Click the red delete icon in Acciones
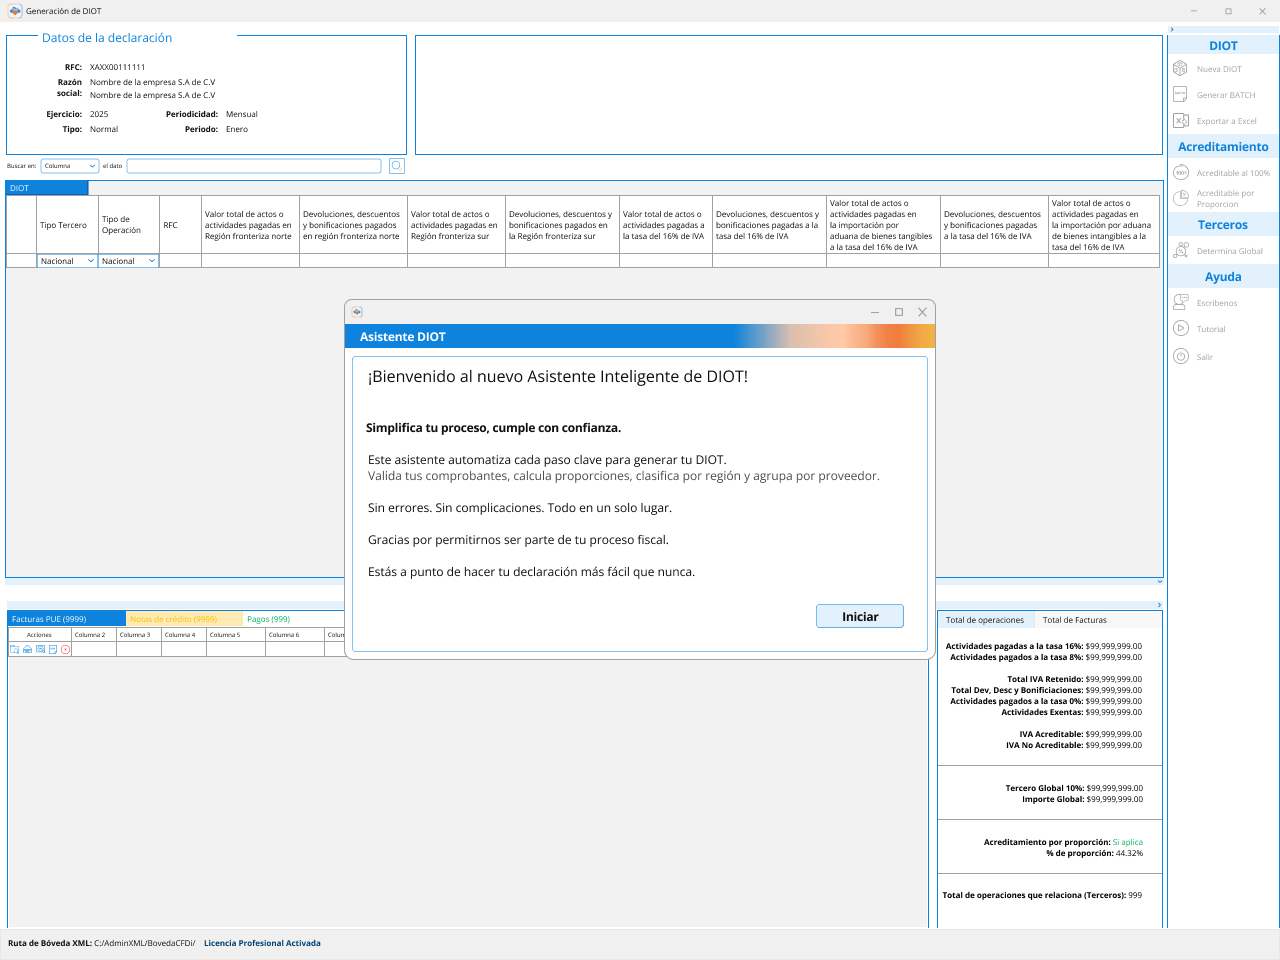 (66, 650)
